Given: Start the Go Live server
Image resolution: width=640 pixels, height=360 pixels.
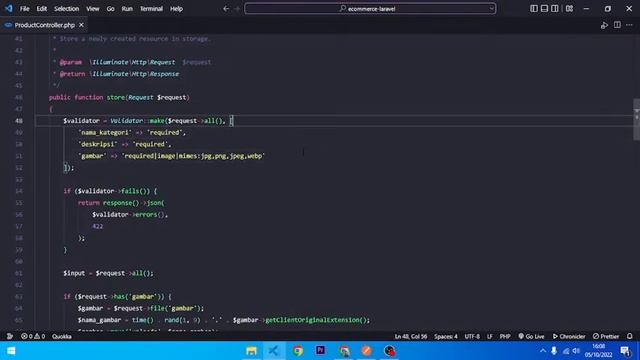Looking at the screenshot, I should 531,336.
